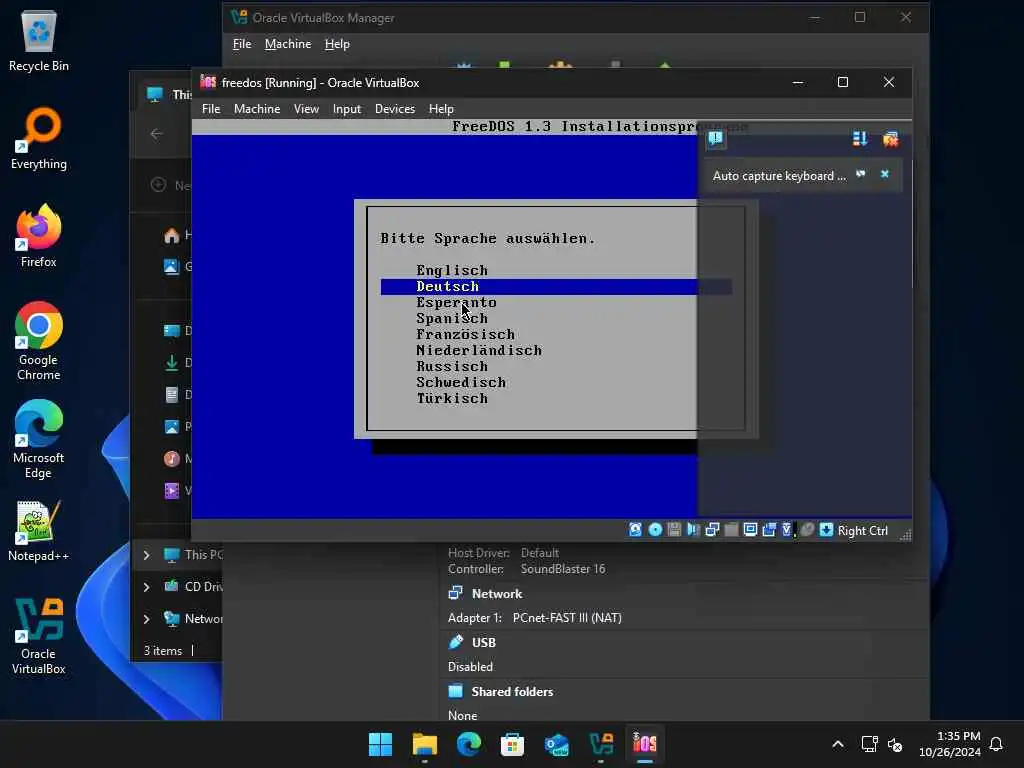Click the delete all notifications icon
The height and width of the screenshot is (768, 1024).
[x=890, y=138]
